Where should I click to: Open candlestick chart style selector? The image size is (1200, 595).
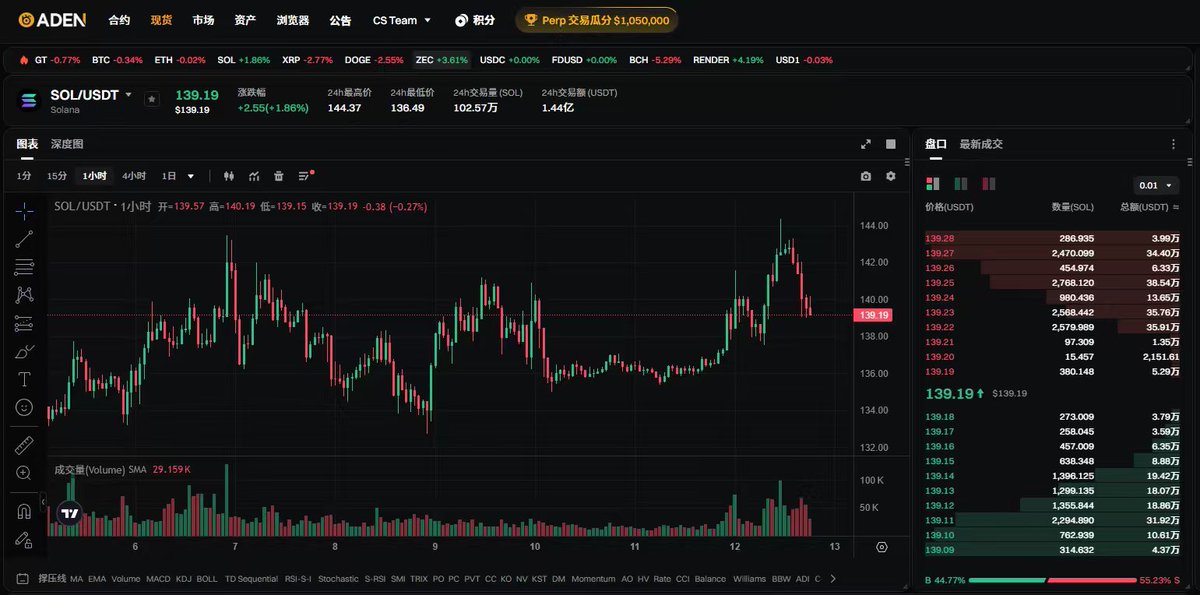(x=229, y=176)
